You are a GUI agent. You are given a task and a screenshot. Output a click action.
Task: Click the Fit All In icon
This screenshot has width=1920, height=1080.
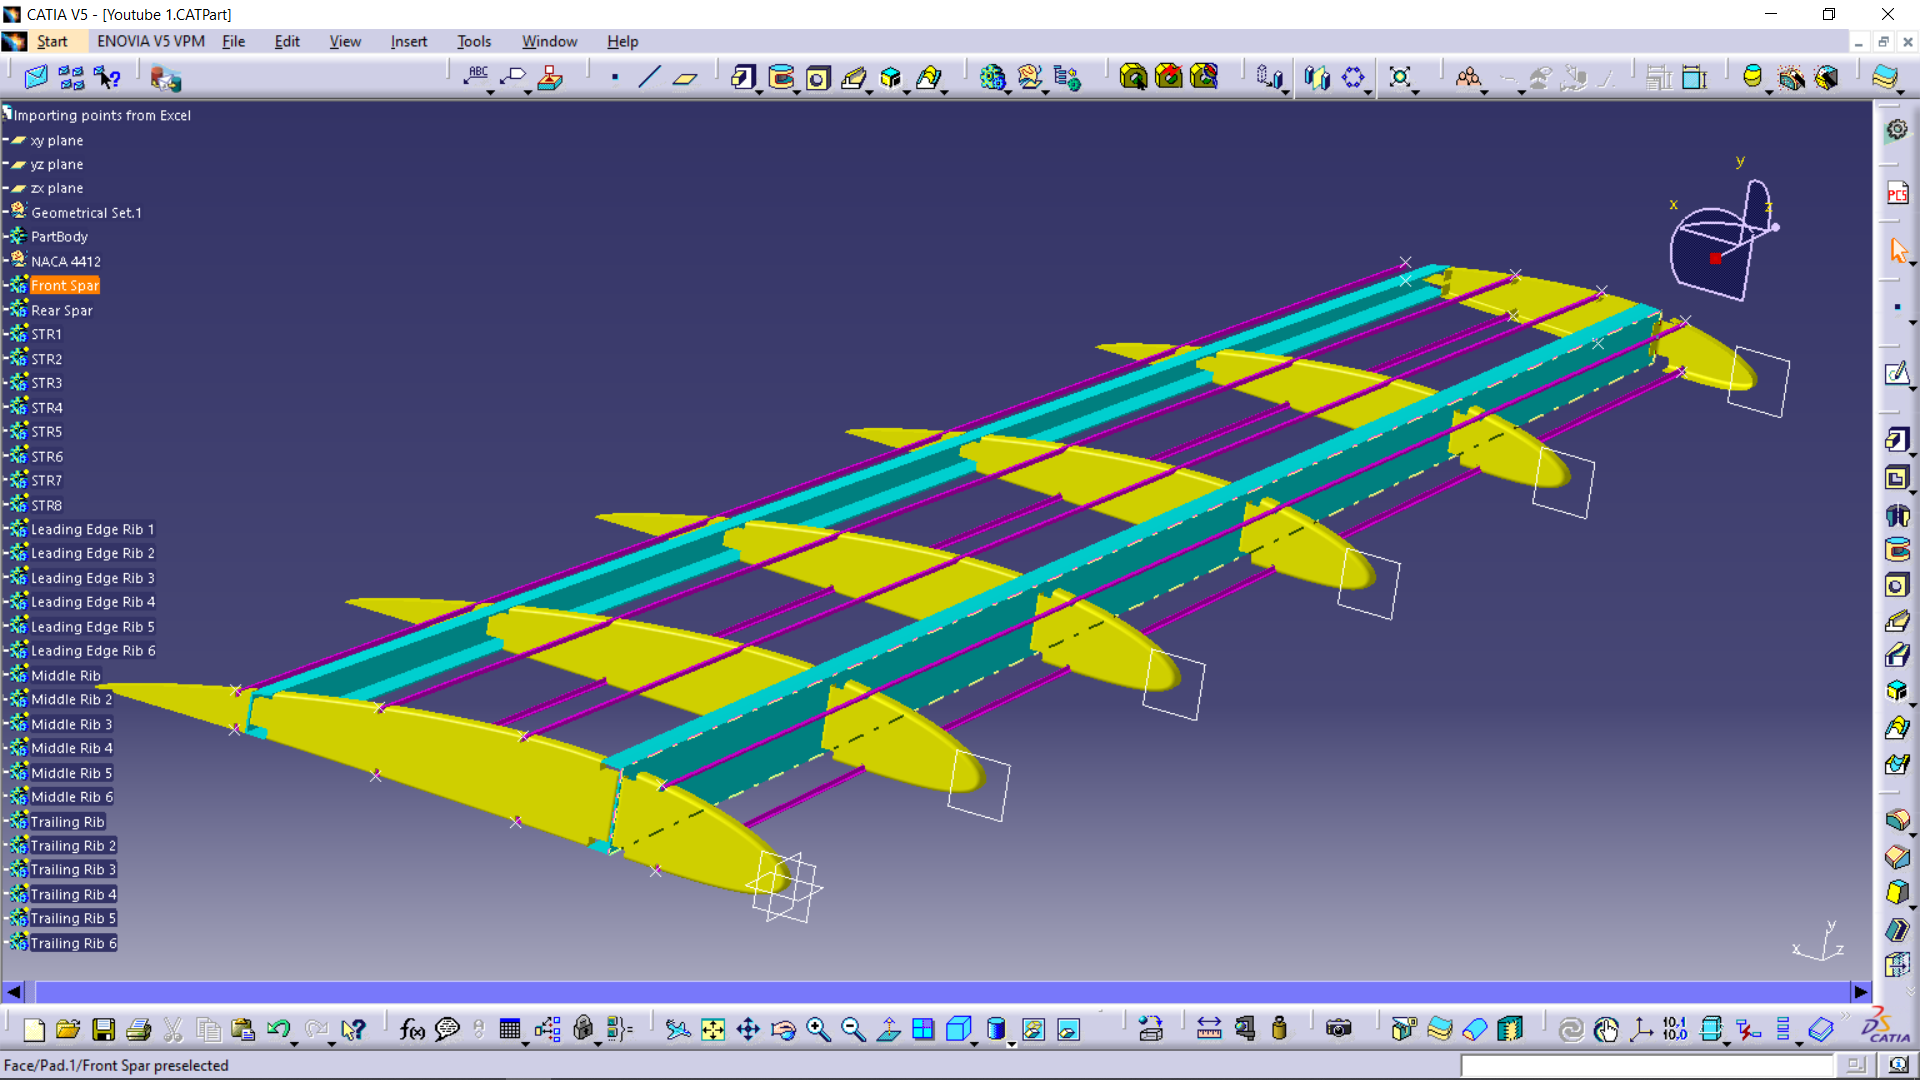point(713,1029)
